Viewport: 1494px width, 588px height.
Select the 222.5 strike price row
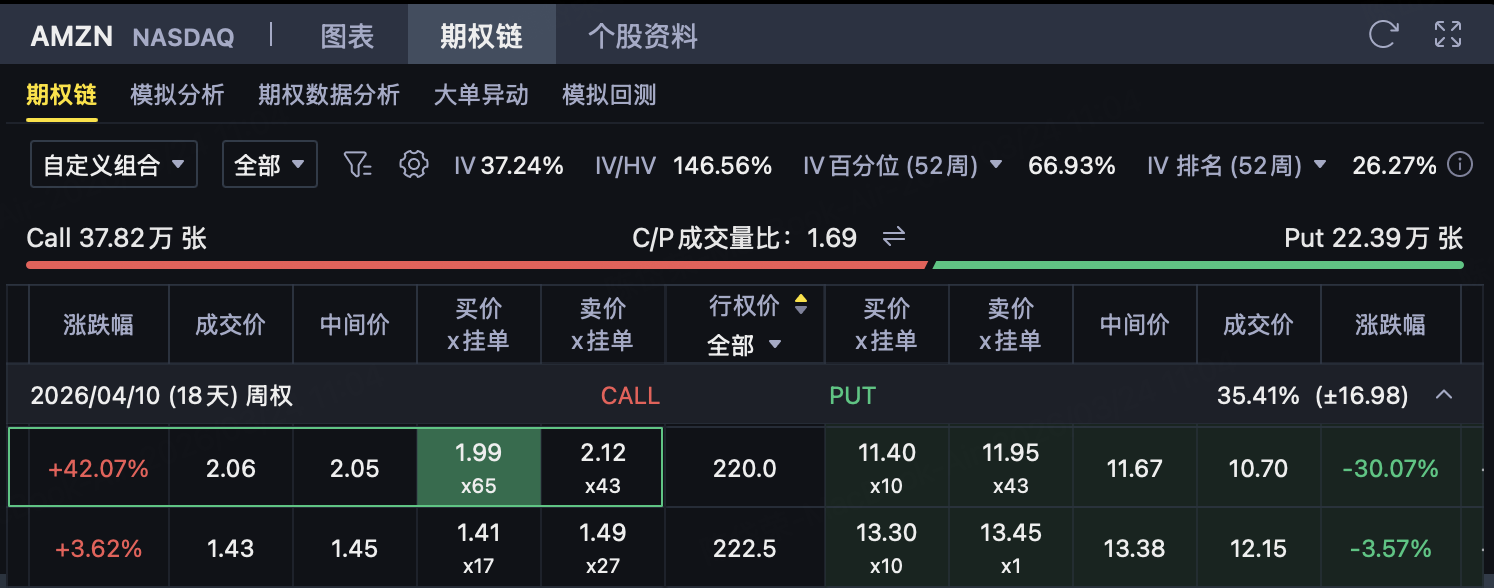coord(744,548)
